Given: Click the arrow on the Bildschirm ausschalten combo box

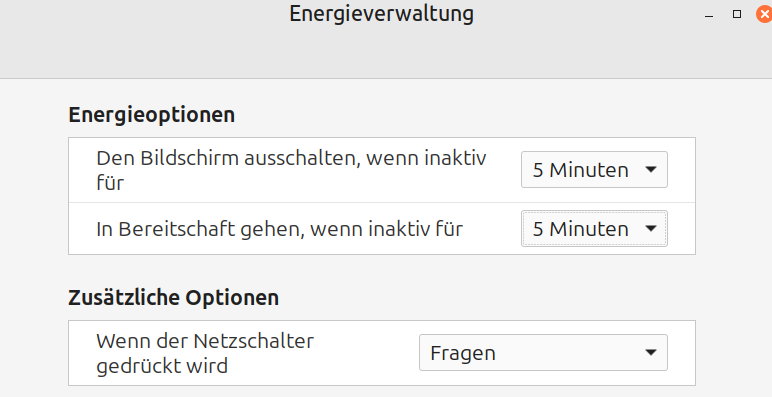Looking at the screenshot, I should 651,170.
